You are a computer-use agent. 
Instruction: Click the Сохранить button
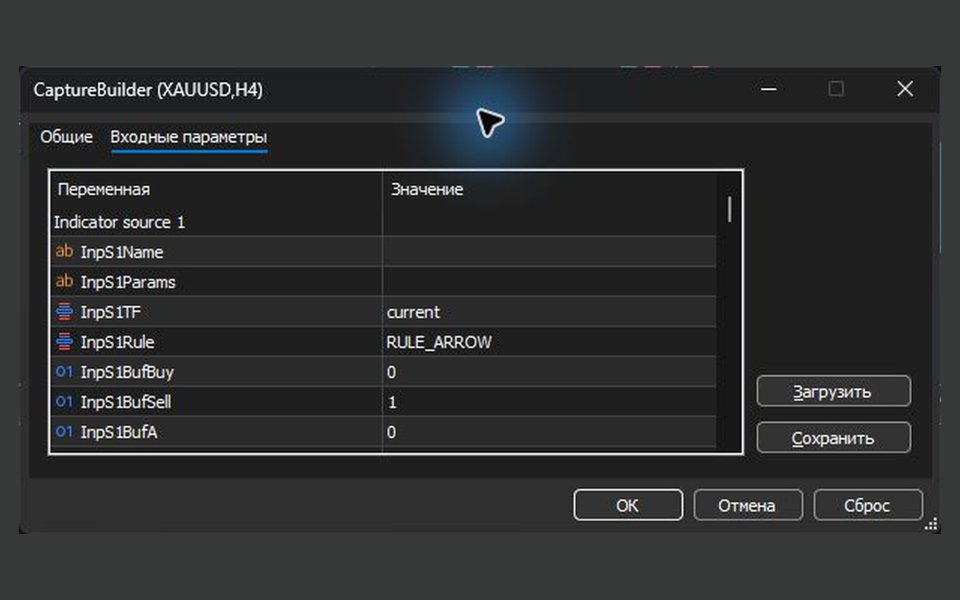coord(833,438)
